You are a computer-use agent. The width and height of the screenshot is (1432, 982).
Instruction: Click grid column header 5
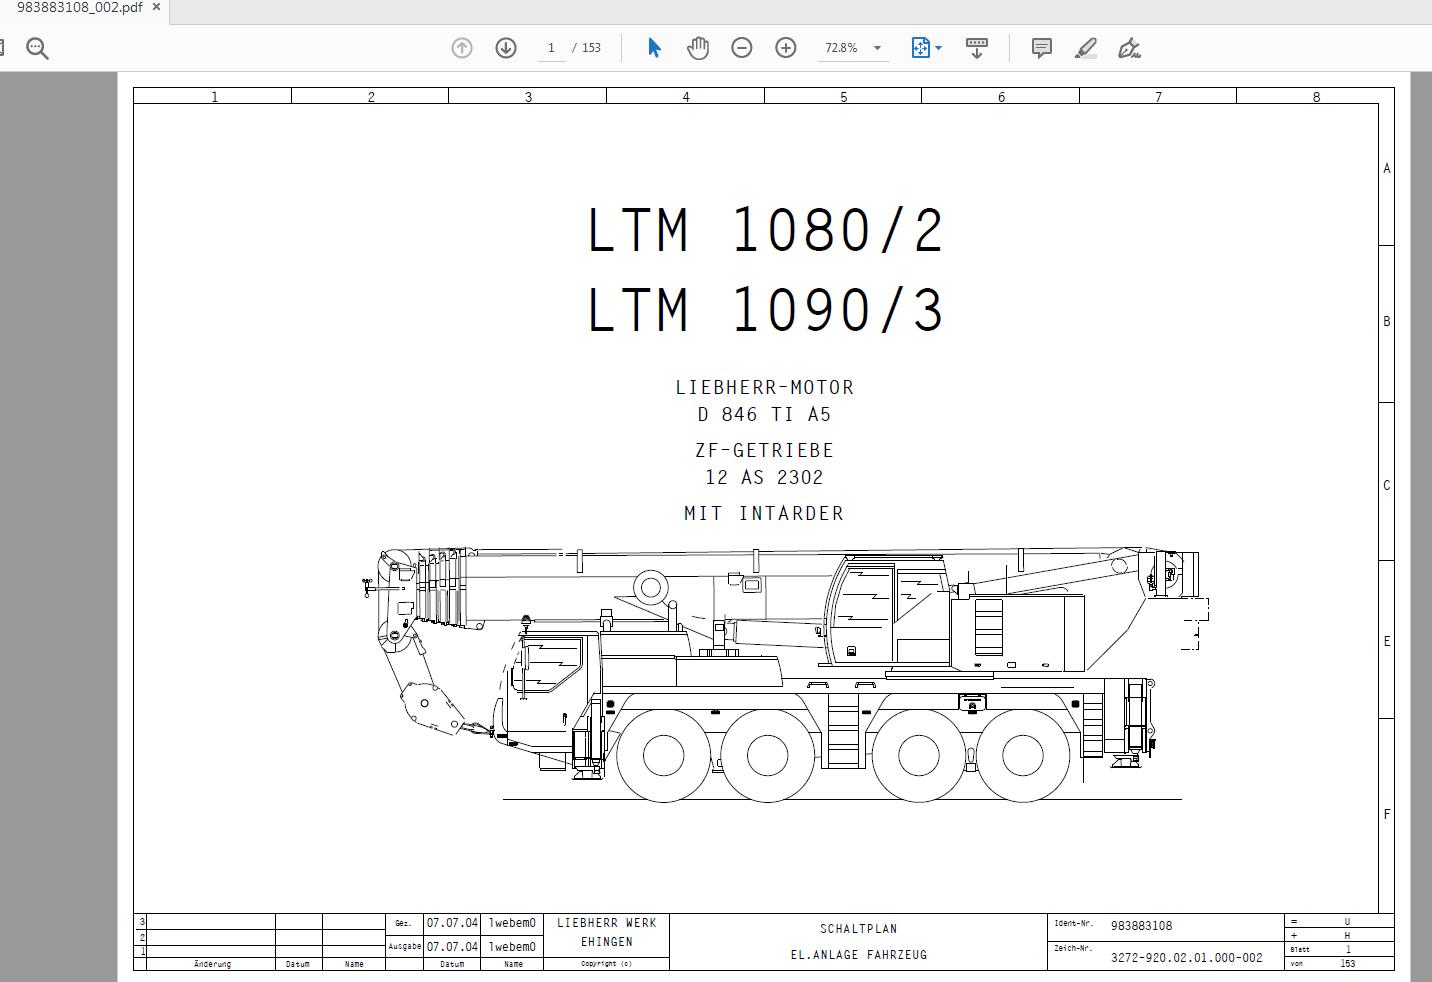point(843,97)
